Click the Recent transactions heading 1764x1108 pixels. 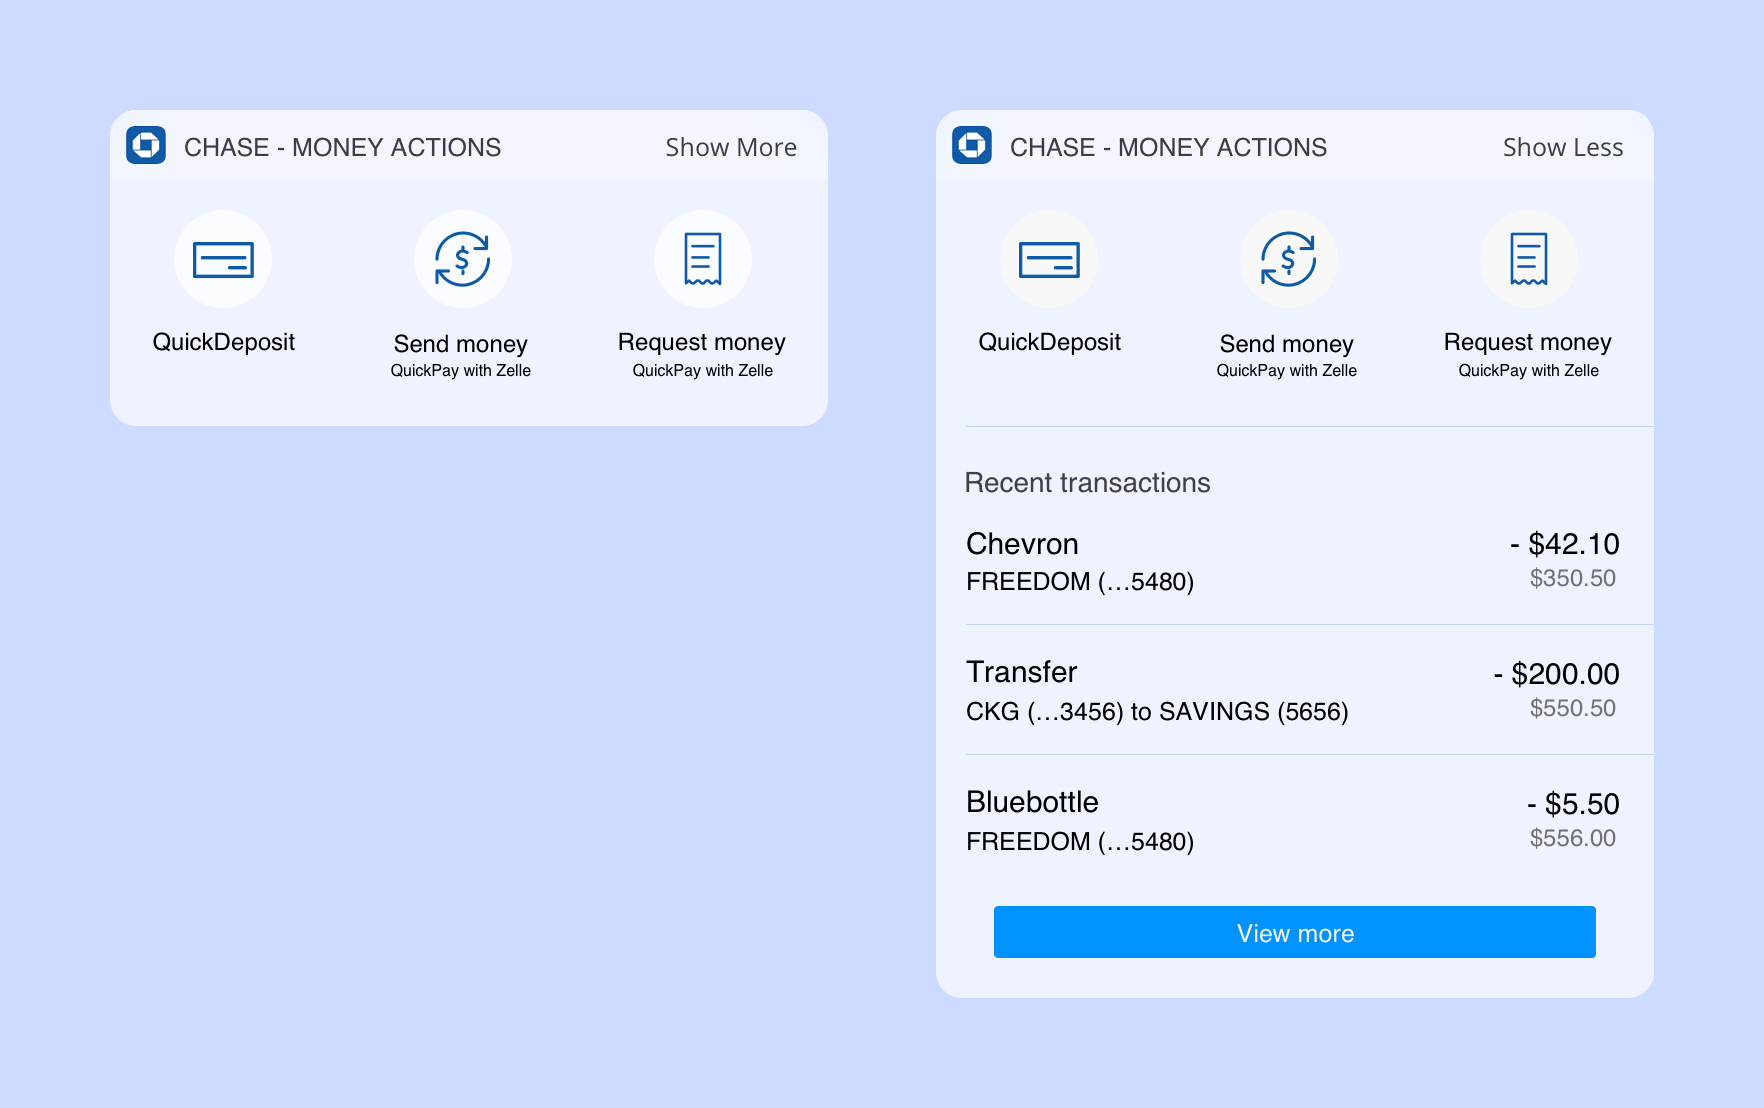(x=1087, y=483)
